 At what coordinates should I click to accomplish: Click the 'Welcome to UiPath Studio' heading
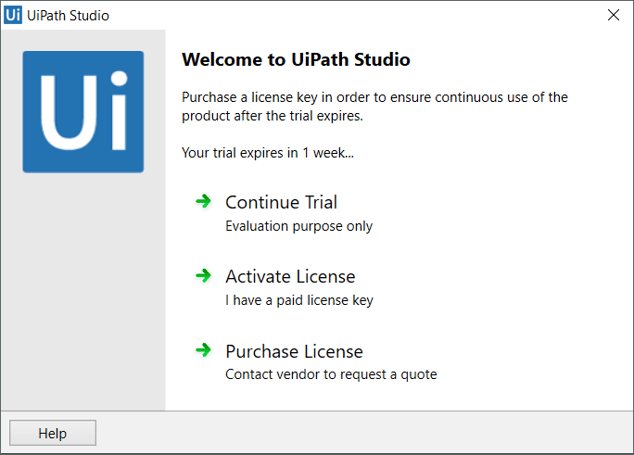[x=296, y=59]
